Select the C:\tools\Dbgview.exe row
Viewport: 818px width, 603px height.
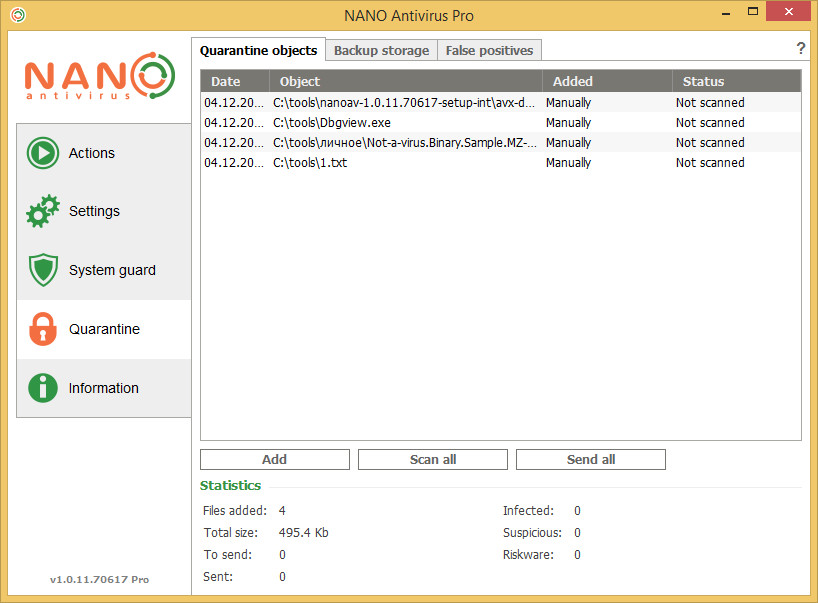click(x=501, y=123)
